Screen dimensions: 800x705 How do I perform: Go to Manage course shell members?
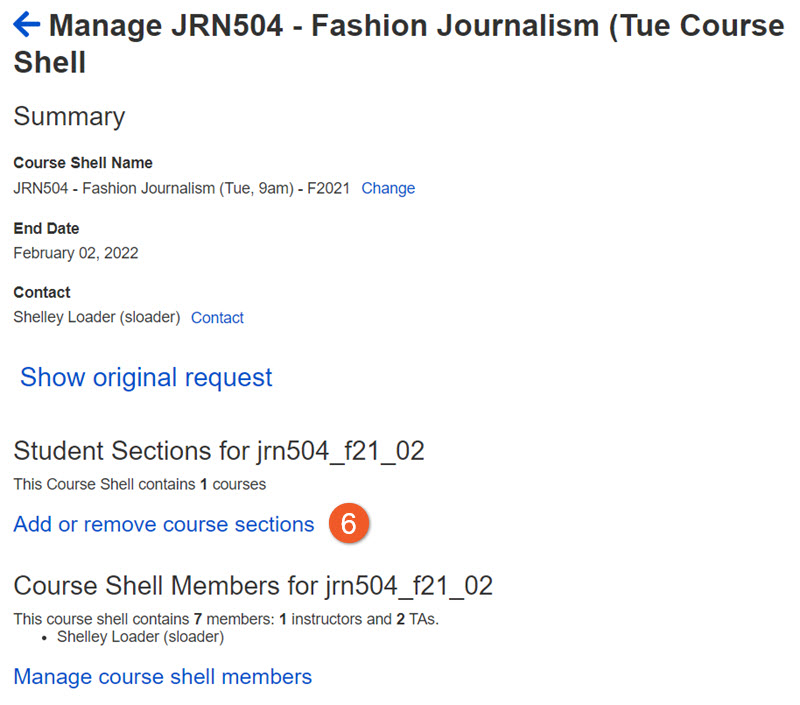click(163, 677)
